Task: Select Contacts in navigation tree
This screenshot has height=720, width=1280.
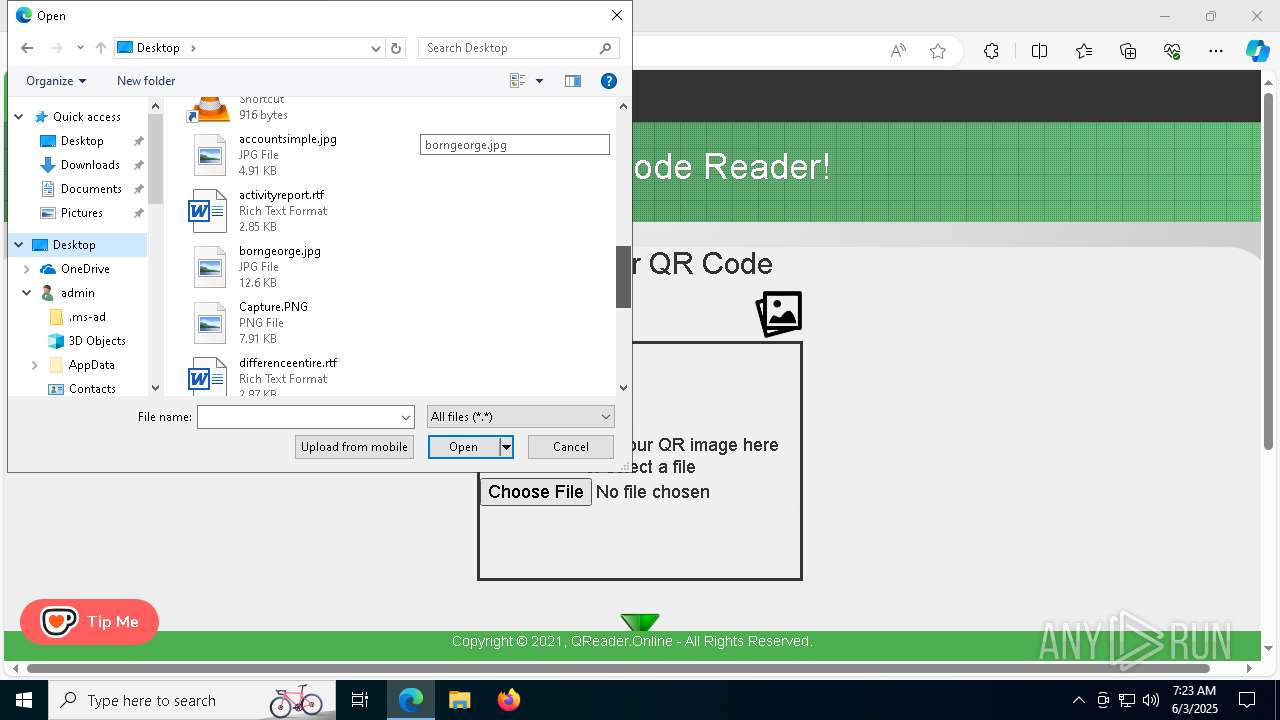Action: coord(92,389)
